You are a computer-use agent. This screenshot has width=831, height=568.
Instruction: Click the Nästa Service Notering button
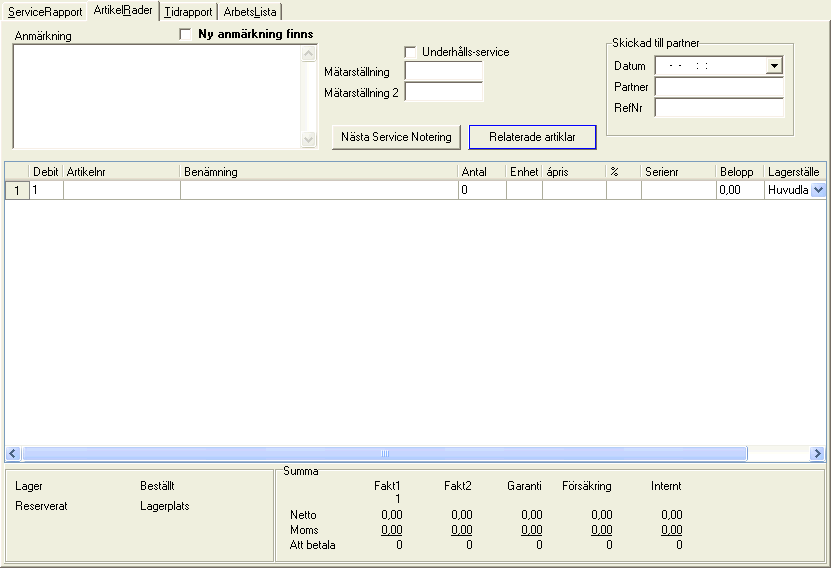[396, 137]
